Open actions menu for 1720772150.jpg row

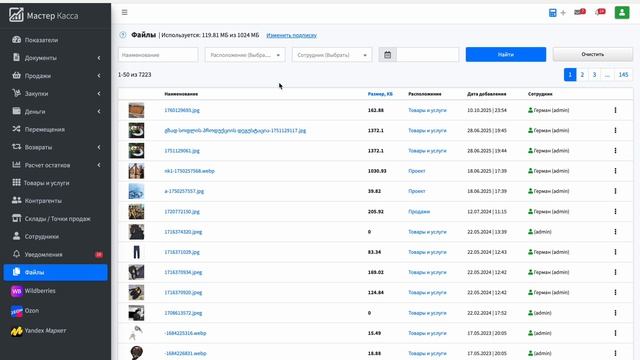(615, 211)
